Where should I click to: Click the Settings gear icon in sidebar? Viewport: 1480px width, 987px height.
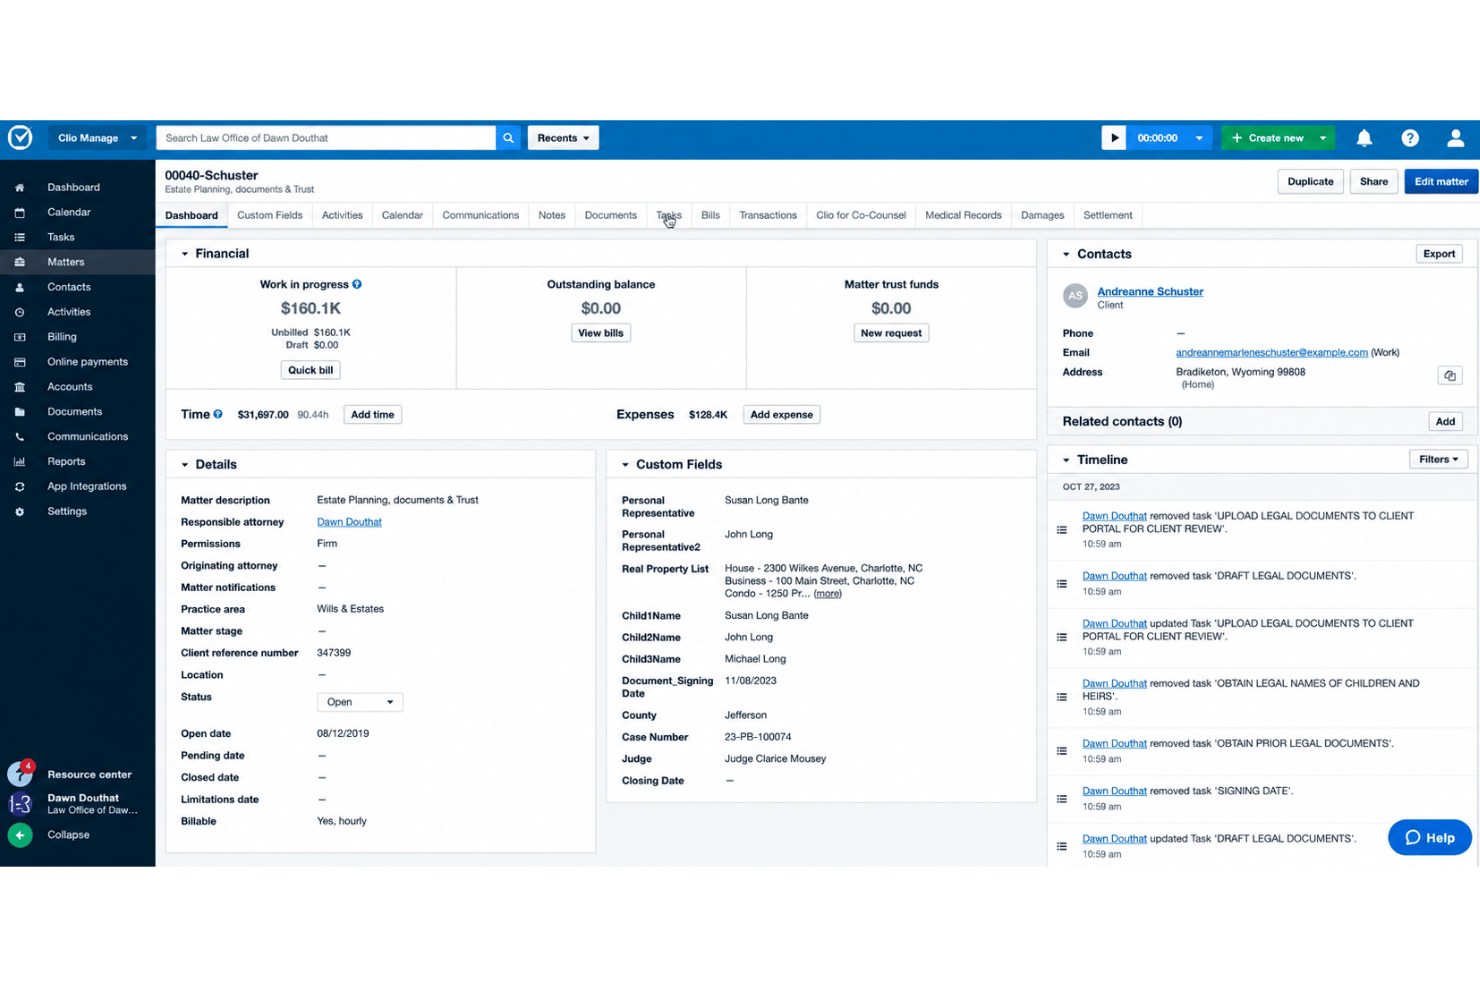tap(19, 512)
